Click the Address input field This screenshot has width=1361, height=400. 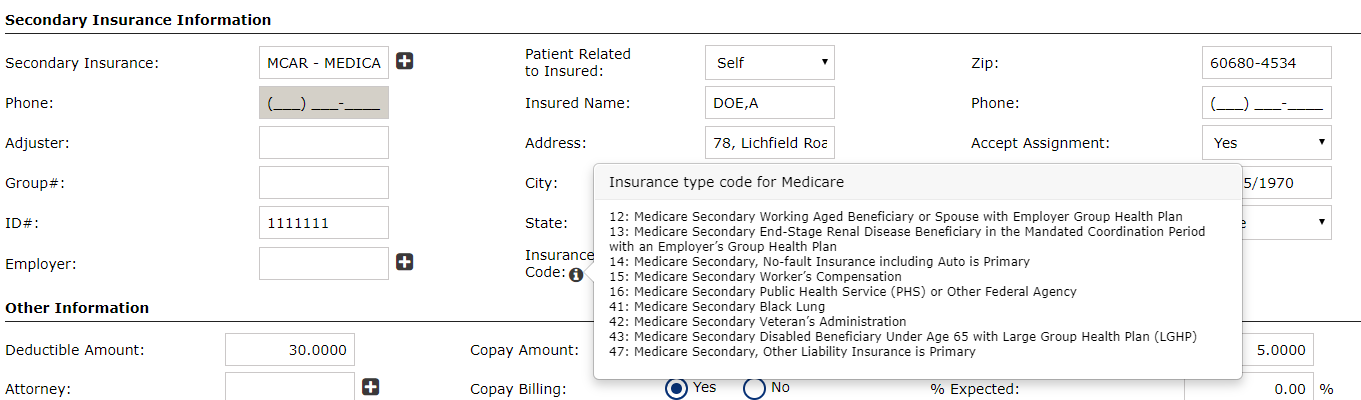pos(769,143)
